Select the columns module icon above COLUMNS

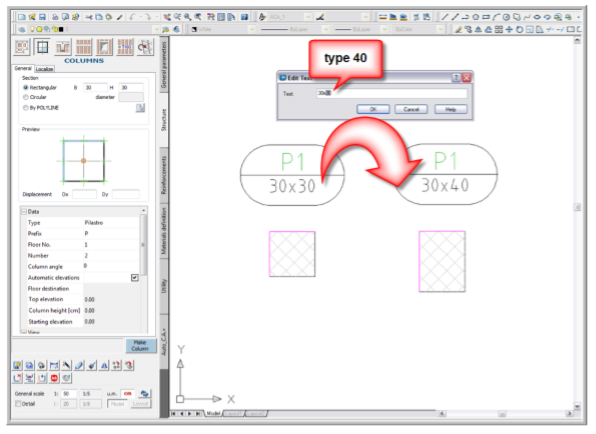[42, 47]
